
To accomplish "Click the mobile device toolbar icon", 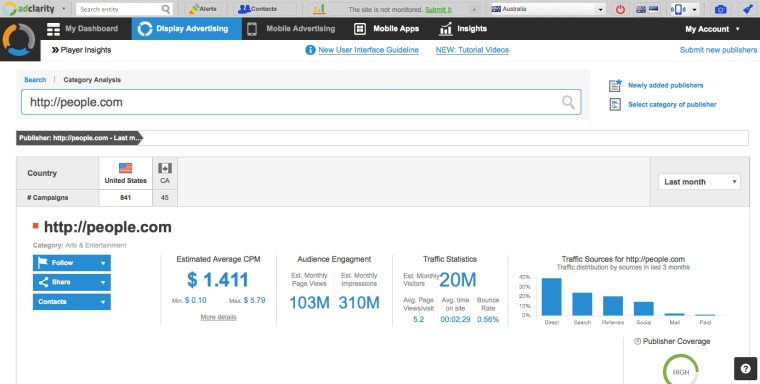I will click(678, 9).
